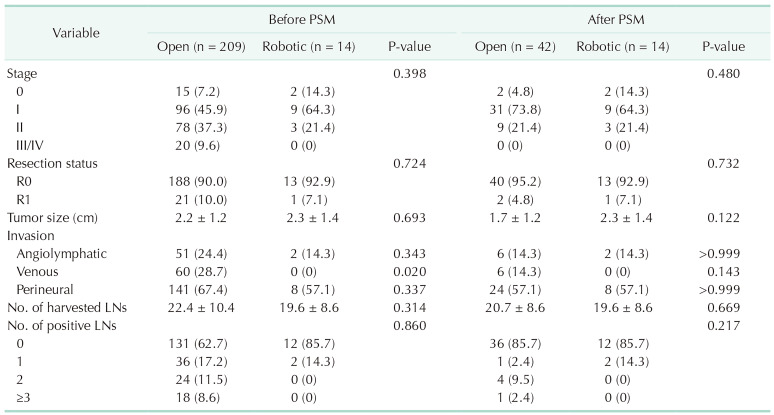Select the Tumor size (cm) row label
Image resolution: width=774 pixels, height=415 pixels.
coord(52,219)
